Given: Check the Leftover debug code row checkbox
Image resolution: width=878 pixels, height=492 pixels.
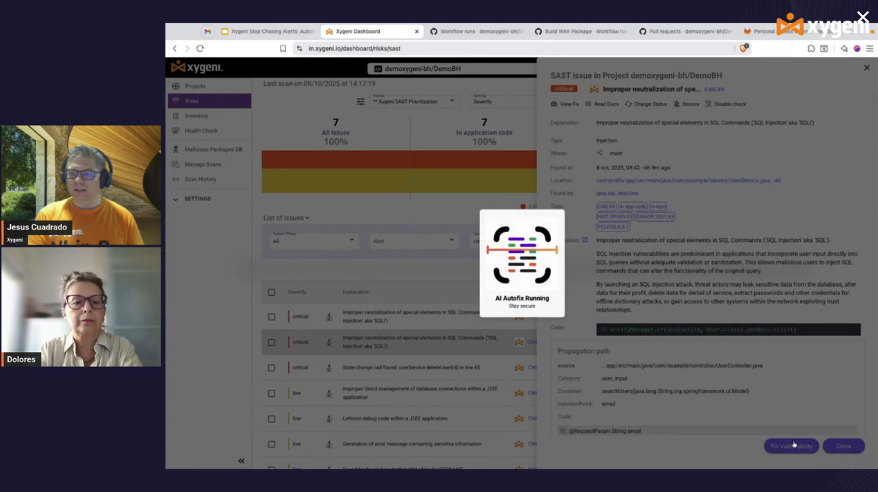Looking at the screenshot, I should 272,419.
